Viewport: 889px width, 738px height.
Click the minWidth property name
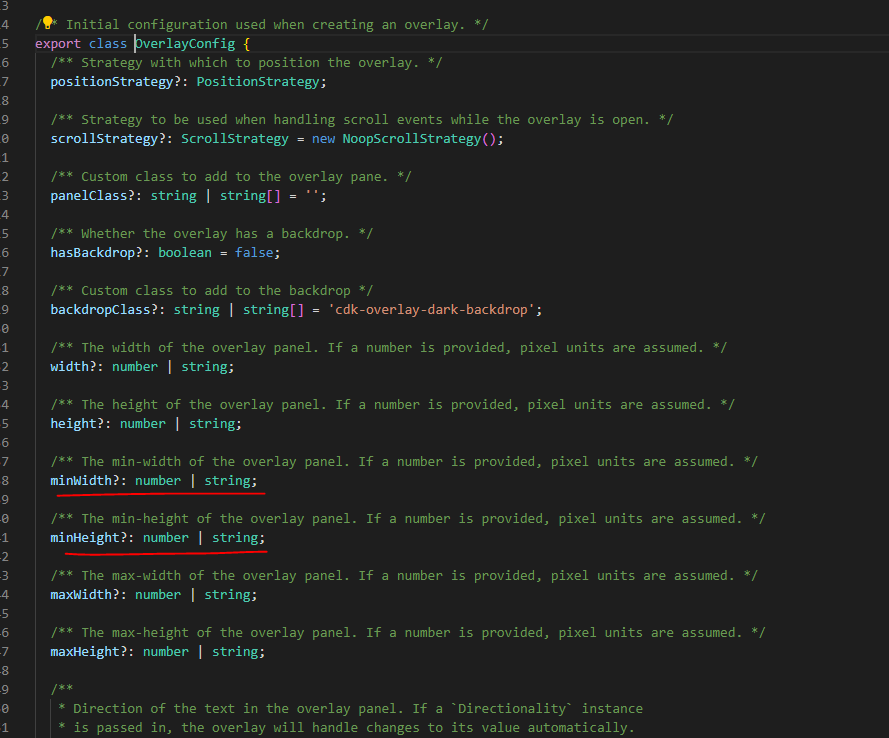click(x=81, y=481)
